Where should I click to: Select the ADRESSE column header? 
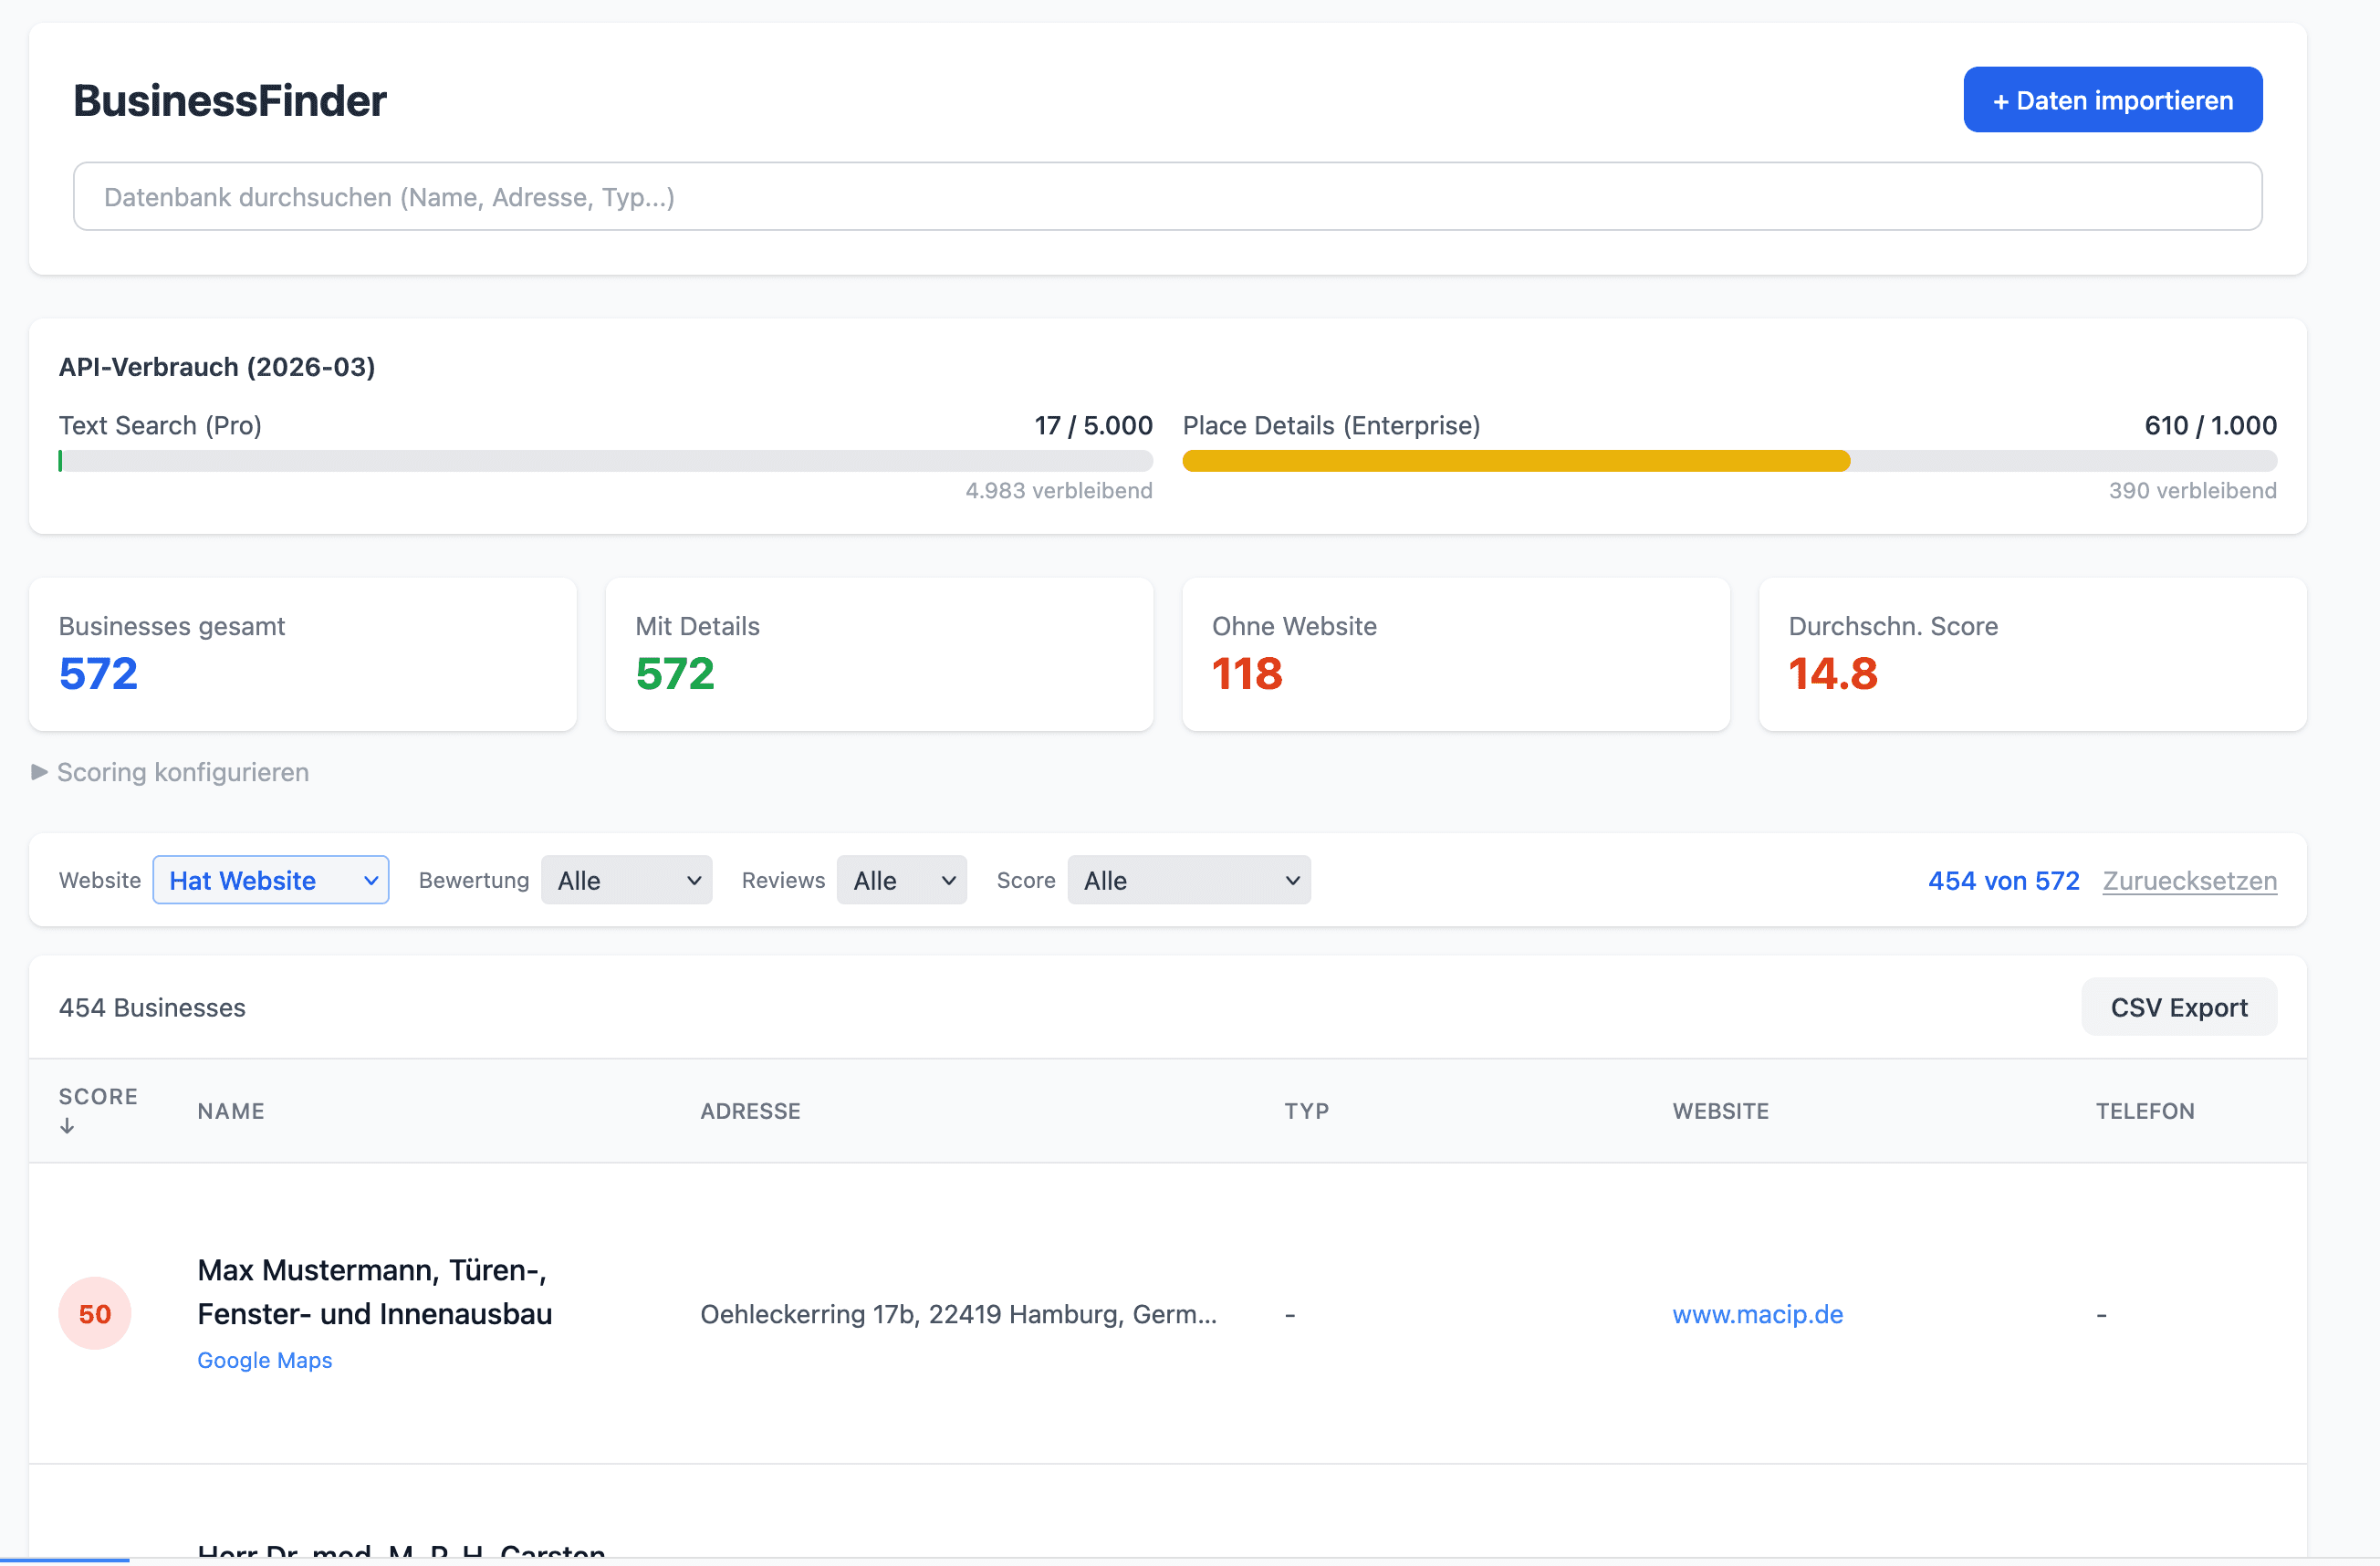pos(750,1111)
